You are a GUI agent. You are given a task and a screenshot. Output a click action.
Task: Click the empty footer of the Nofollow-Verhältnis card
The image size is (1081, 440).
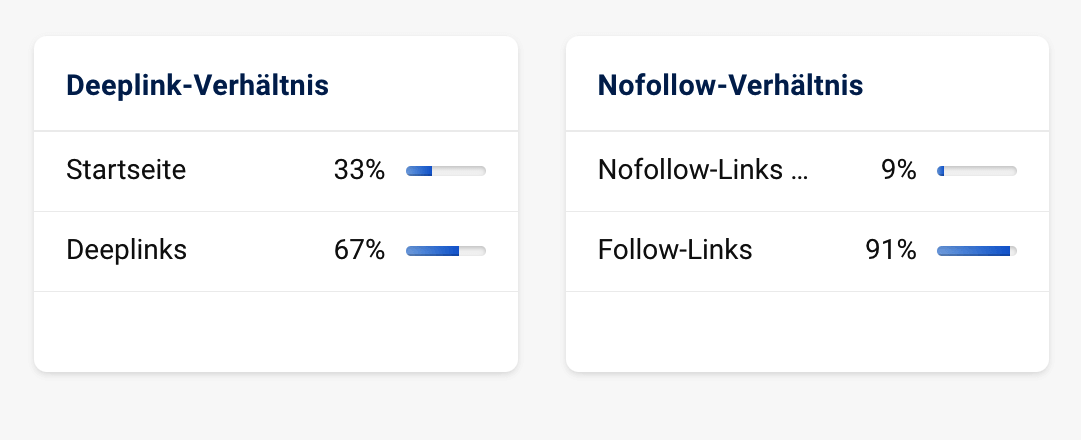pyautogui.click(x=807, y=331)
